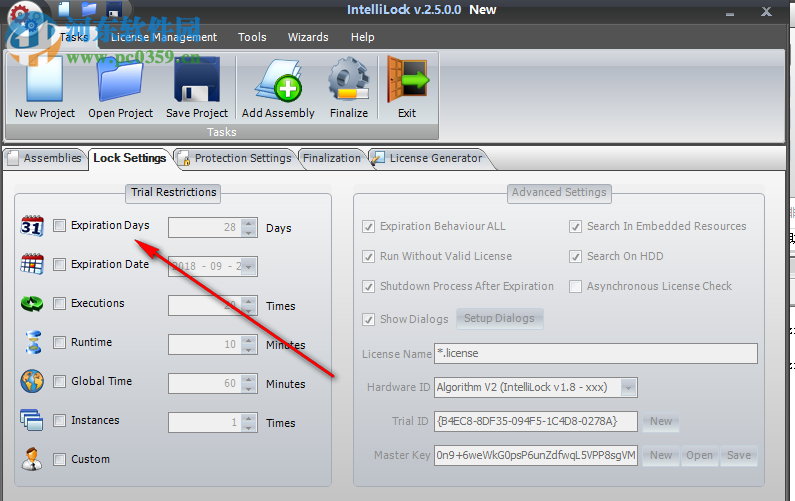
Task: Click the Expiration Days calendar icon
Action: tap(32, 226)
